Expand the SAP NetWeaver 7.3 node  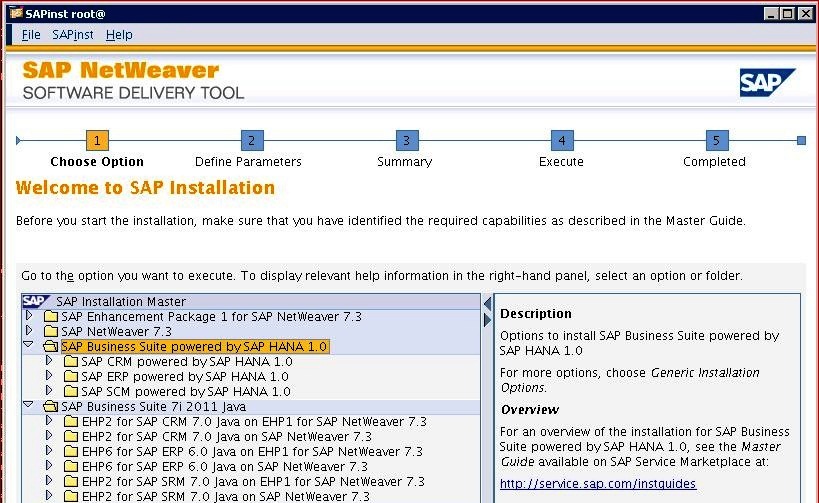click(x=29, y=331)
